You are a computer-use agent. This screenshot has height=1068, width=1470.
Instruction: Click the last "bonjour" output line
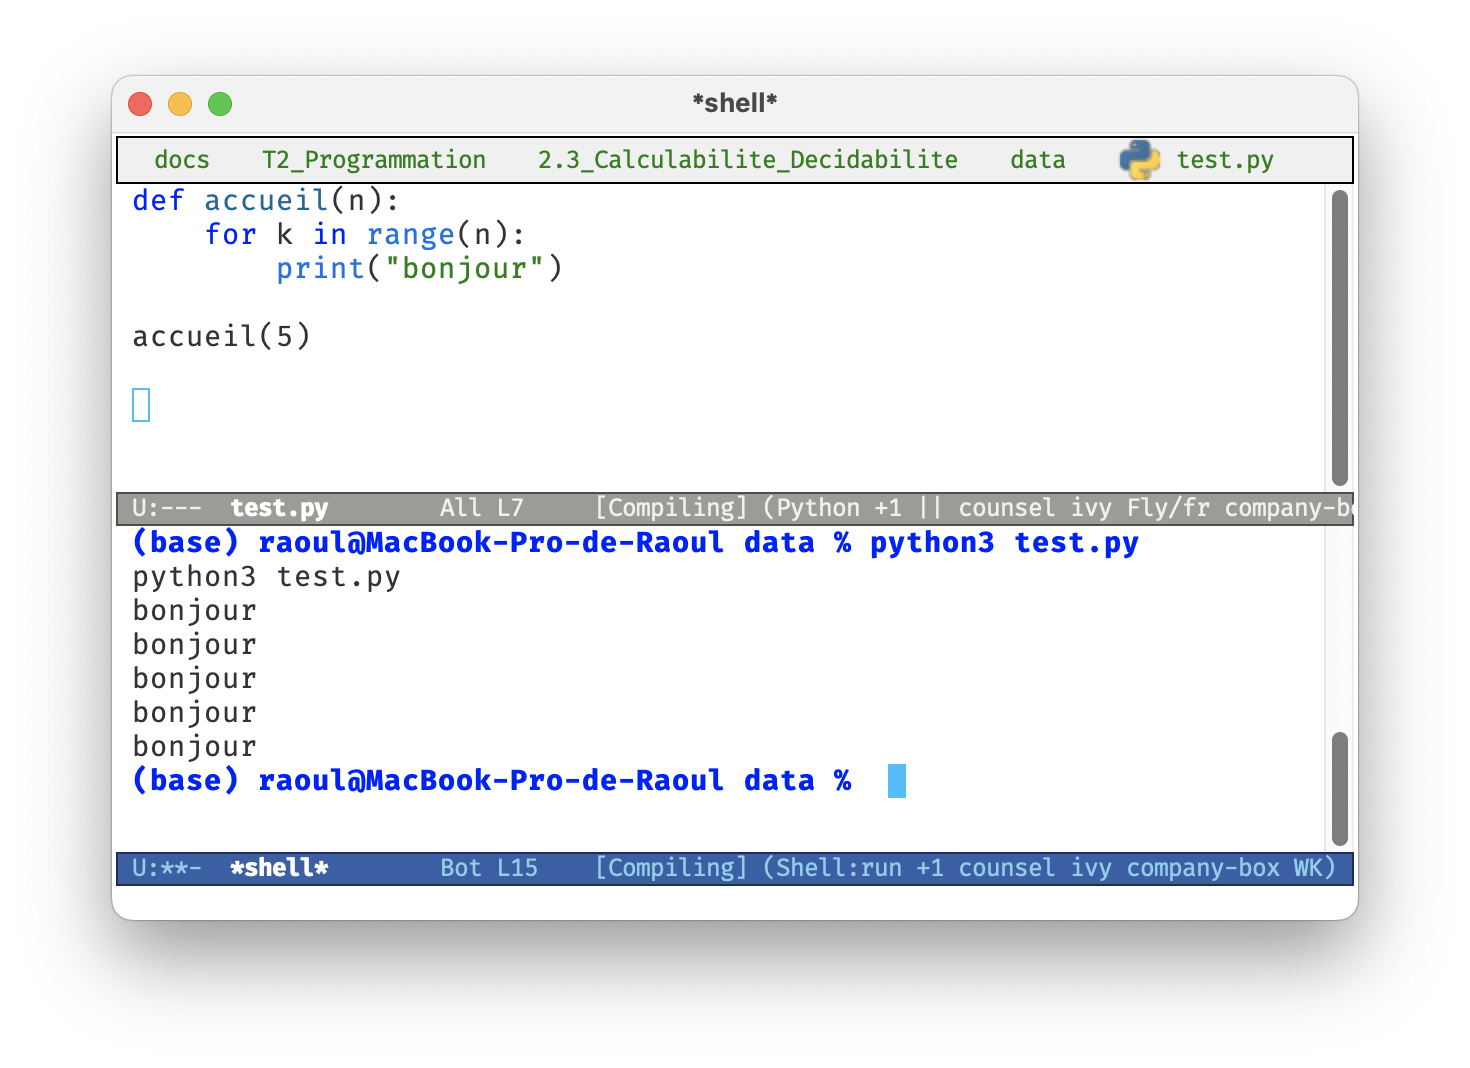click(195, 747)
